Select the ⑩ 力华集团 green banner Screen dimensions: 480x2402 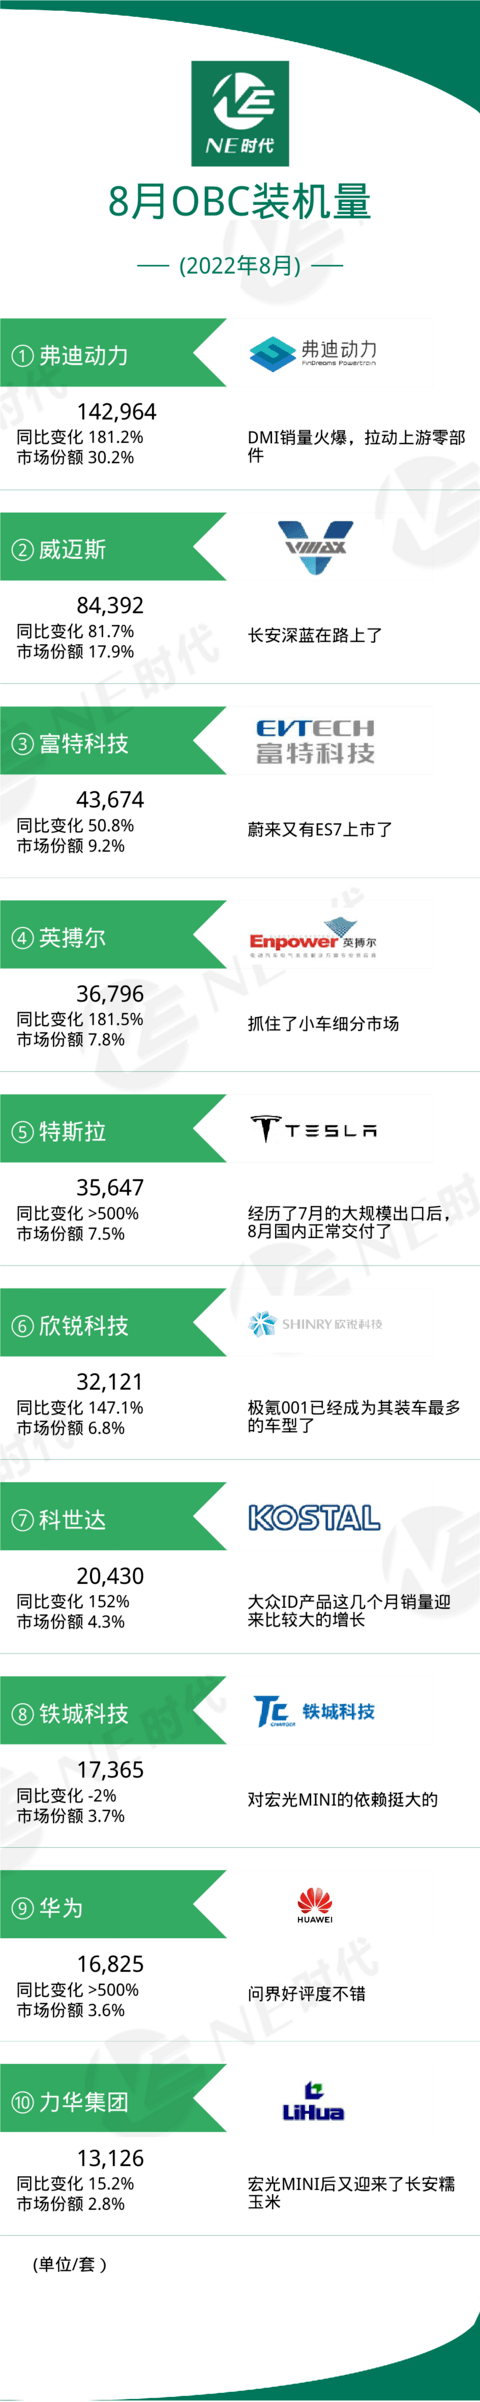113,2099
